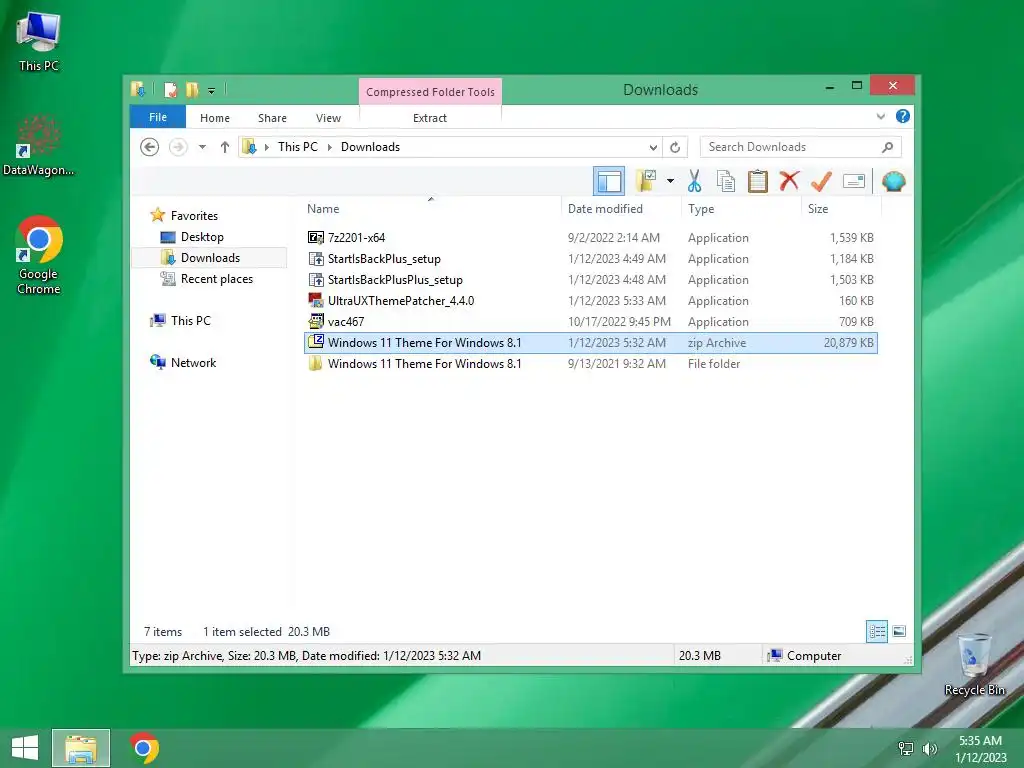
Task: Go back with the Back arrow
Action: (x=150, y=147)
